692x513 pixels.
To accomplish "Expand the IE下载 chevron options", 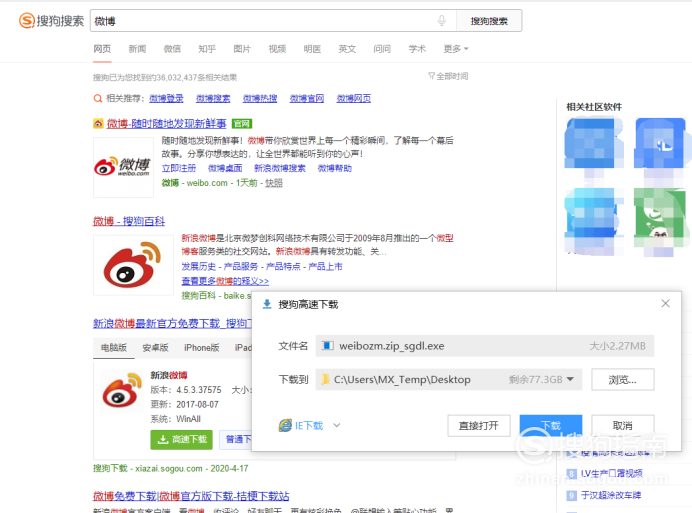I will coord(337,426).
